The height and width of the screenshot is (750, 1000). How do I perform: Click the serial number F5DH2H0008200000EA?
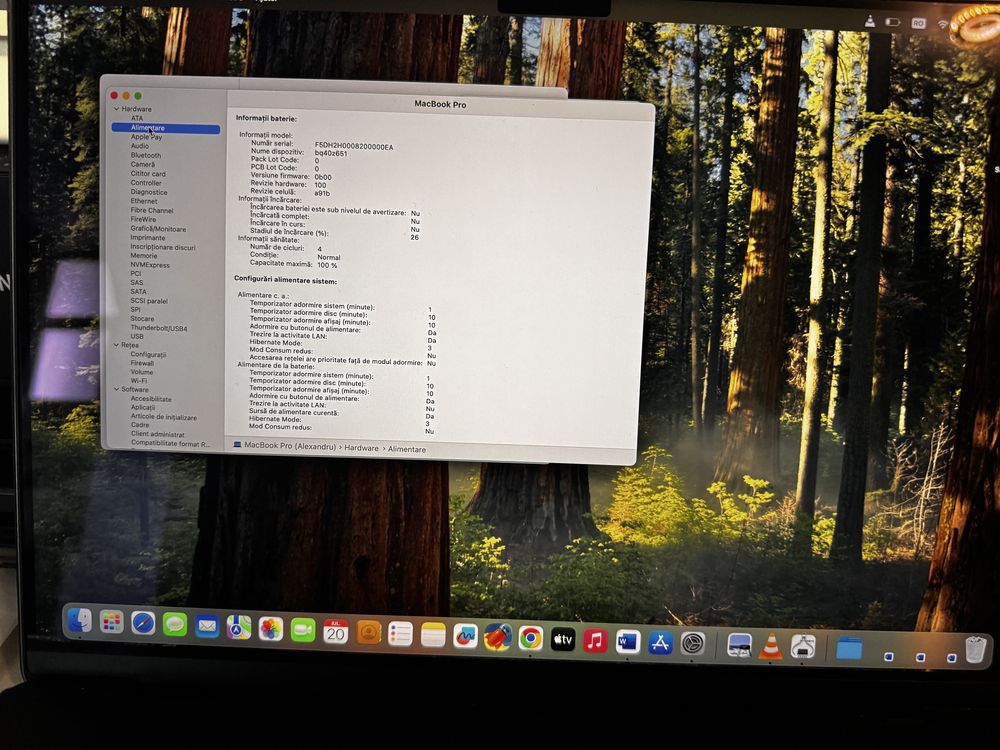pyautogui.click(x=354, y=146)
